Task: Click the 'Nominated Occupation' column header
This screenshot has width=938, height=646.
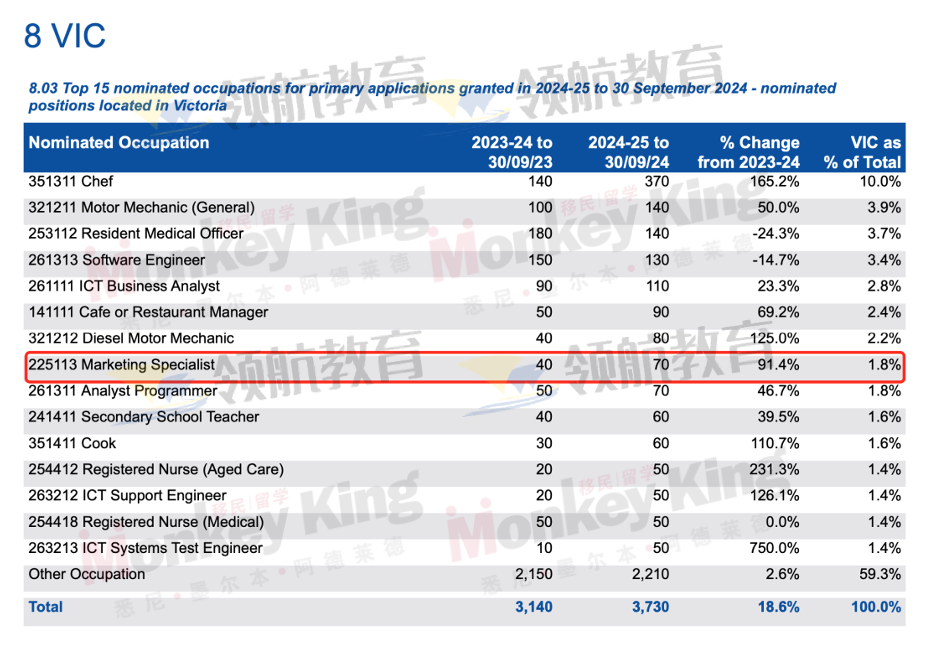Action: point(119,143)
